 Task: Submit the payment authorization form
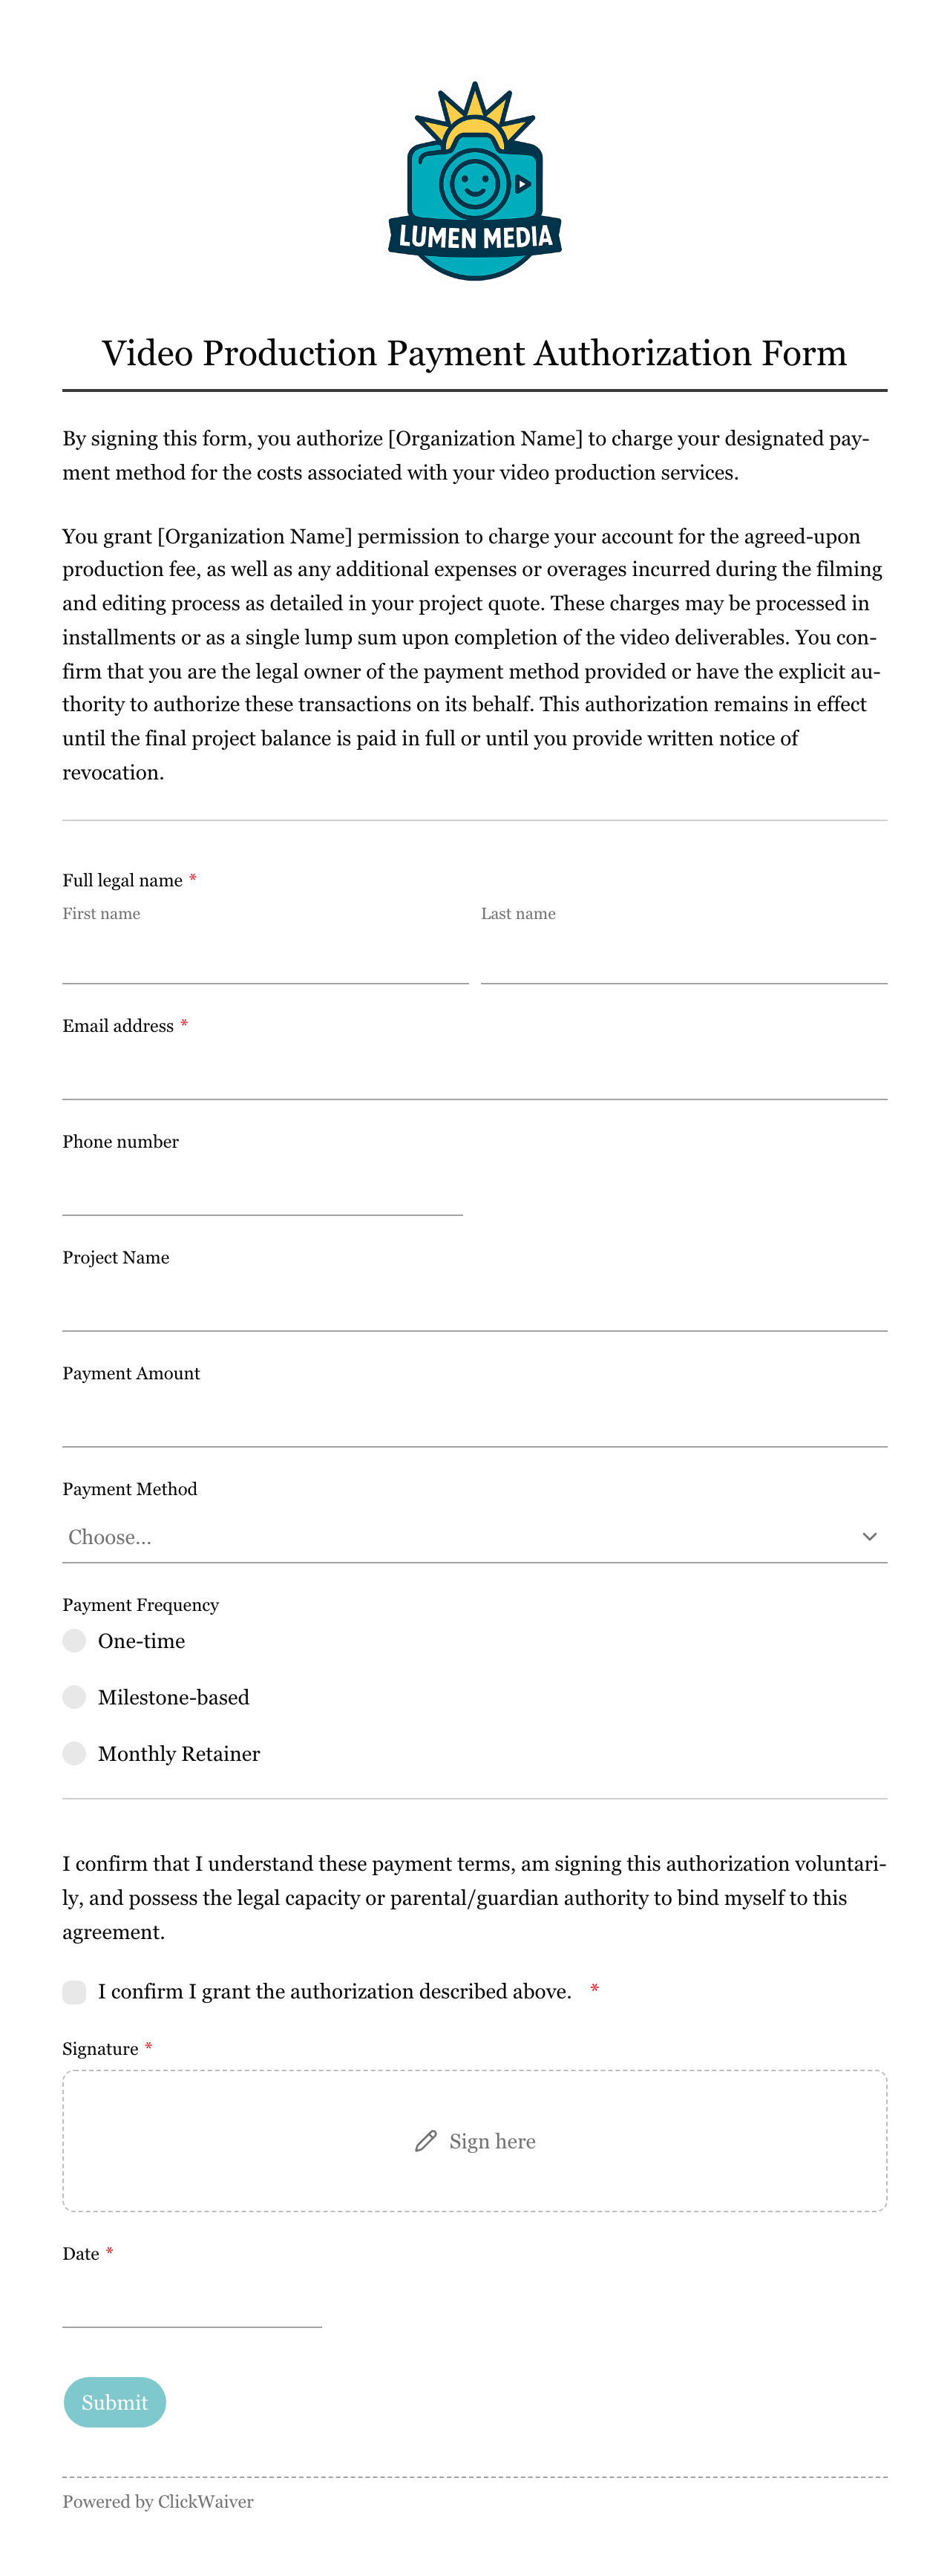click(x=115, y=2401)
